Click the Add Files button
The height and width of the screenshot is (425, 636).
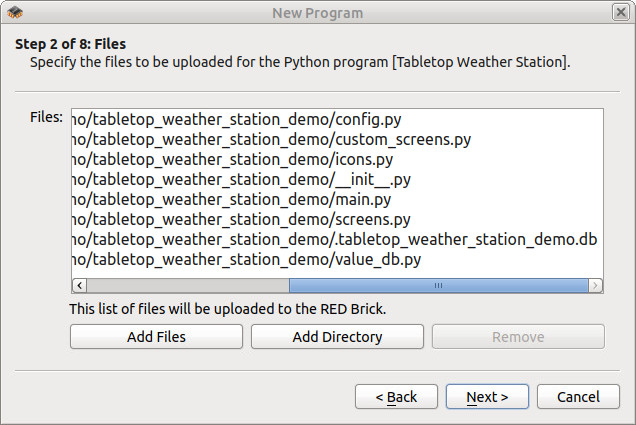click(x=156, y=337)
